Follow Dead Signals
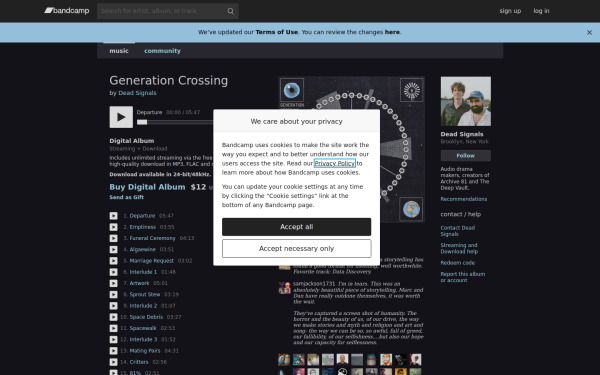 tap(466, 156)
